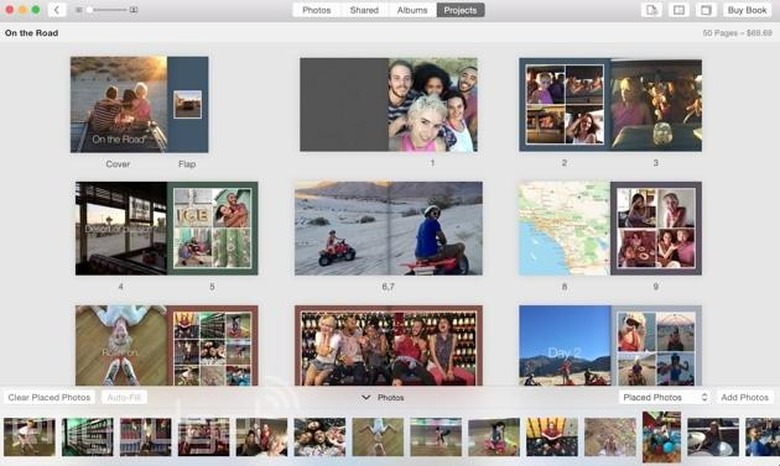Switch to the Shared tab
Viewport: 780px width, 466px height.
point(363,10)
